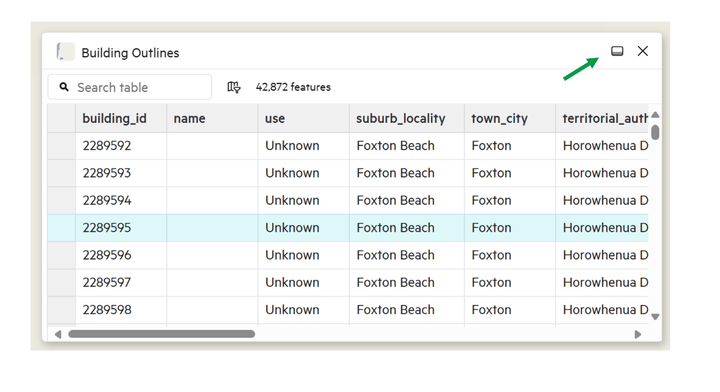Viewport: 720px width, 392px height.
Task: Select building_id cell 2289597
Action: click(x=121, y=282)
